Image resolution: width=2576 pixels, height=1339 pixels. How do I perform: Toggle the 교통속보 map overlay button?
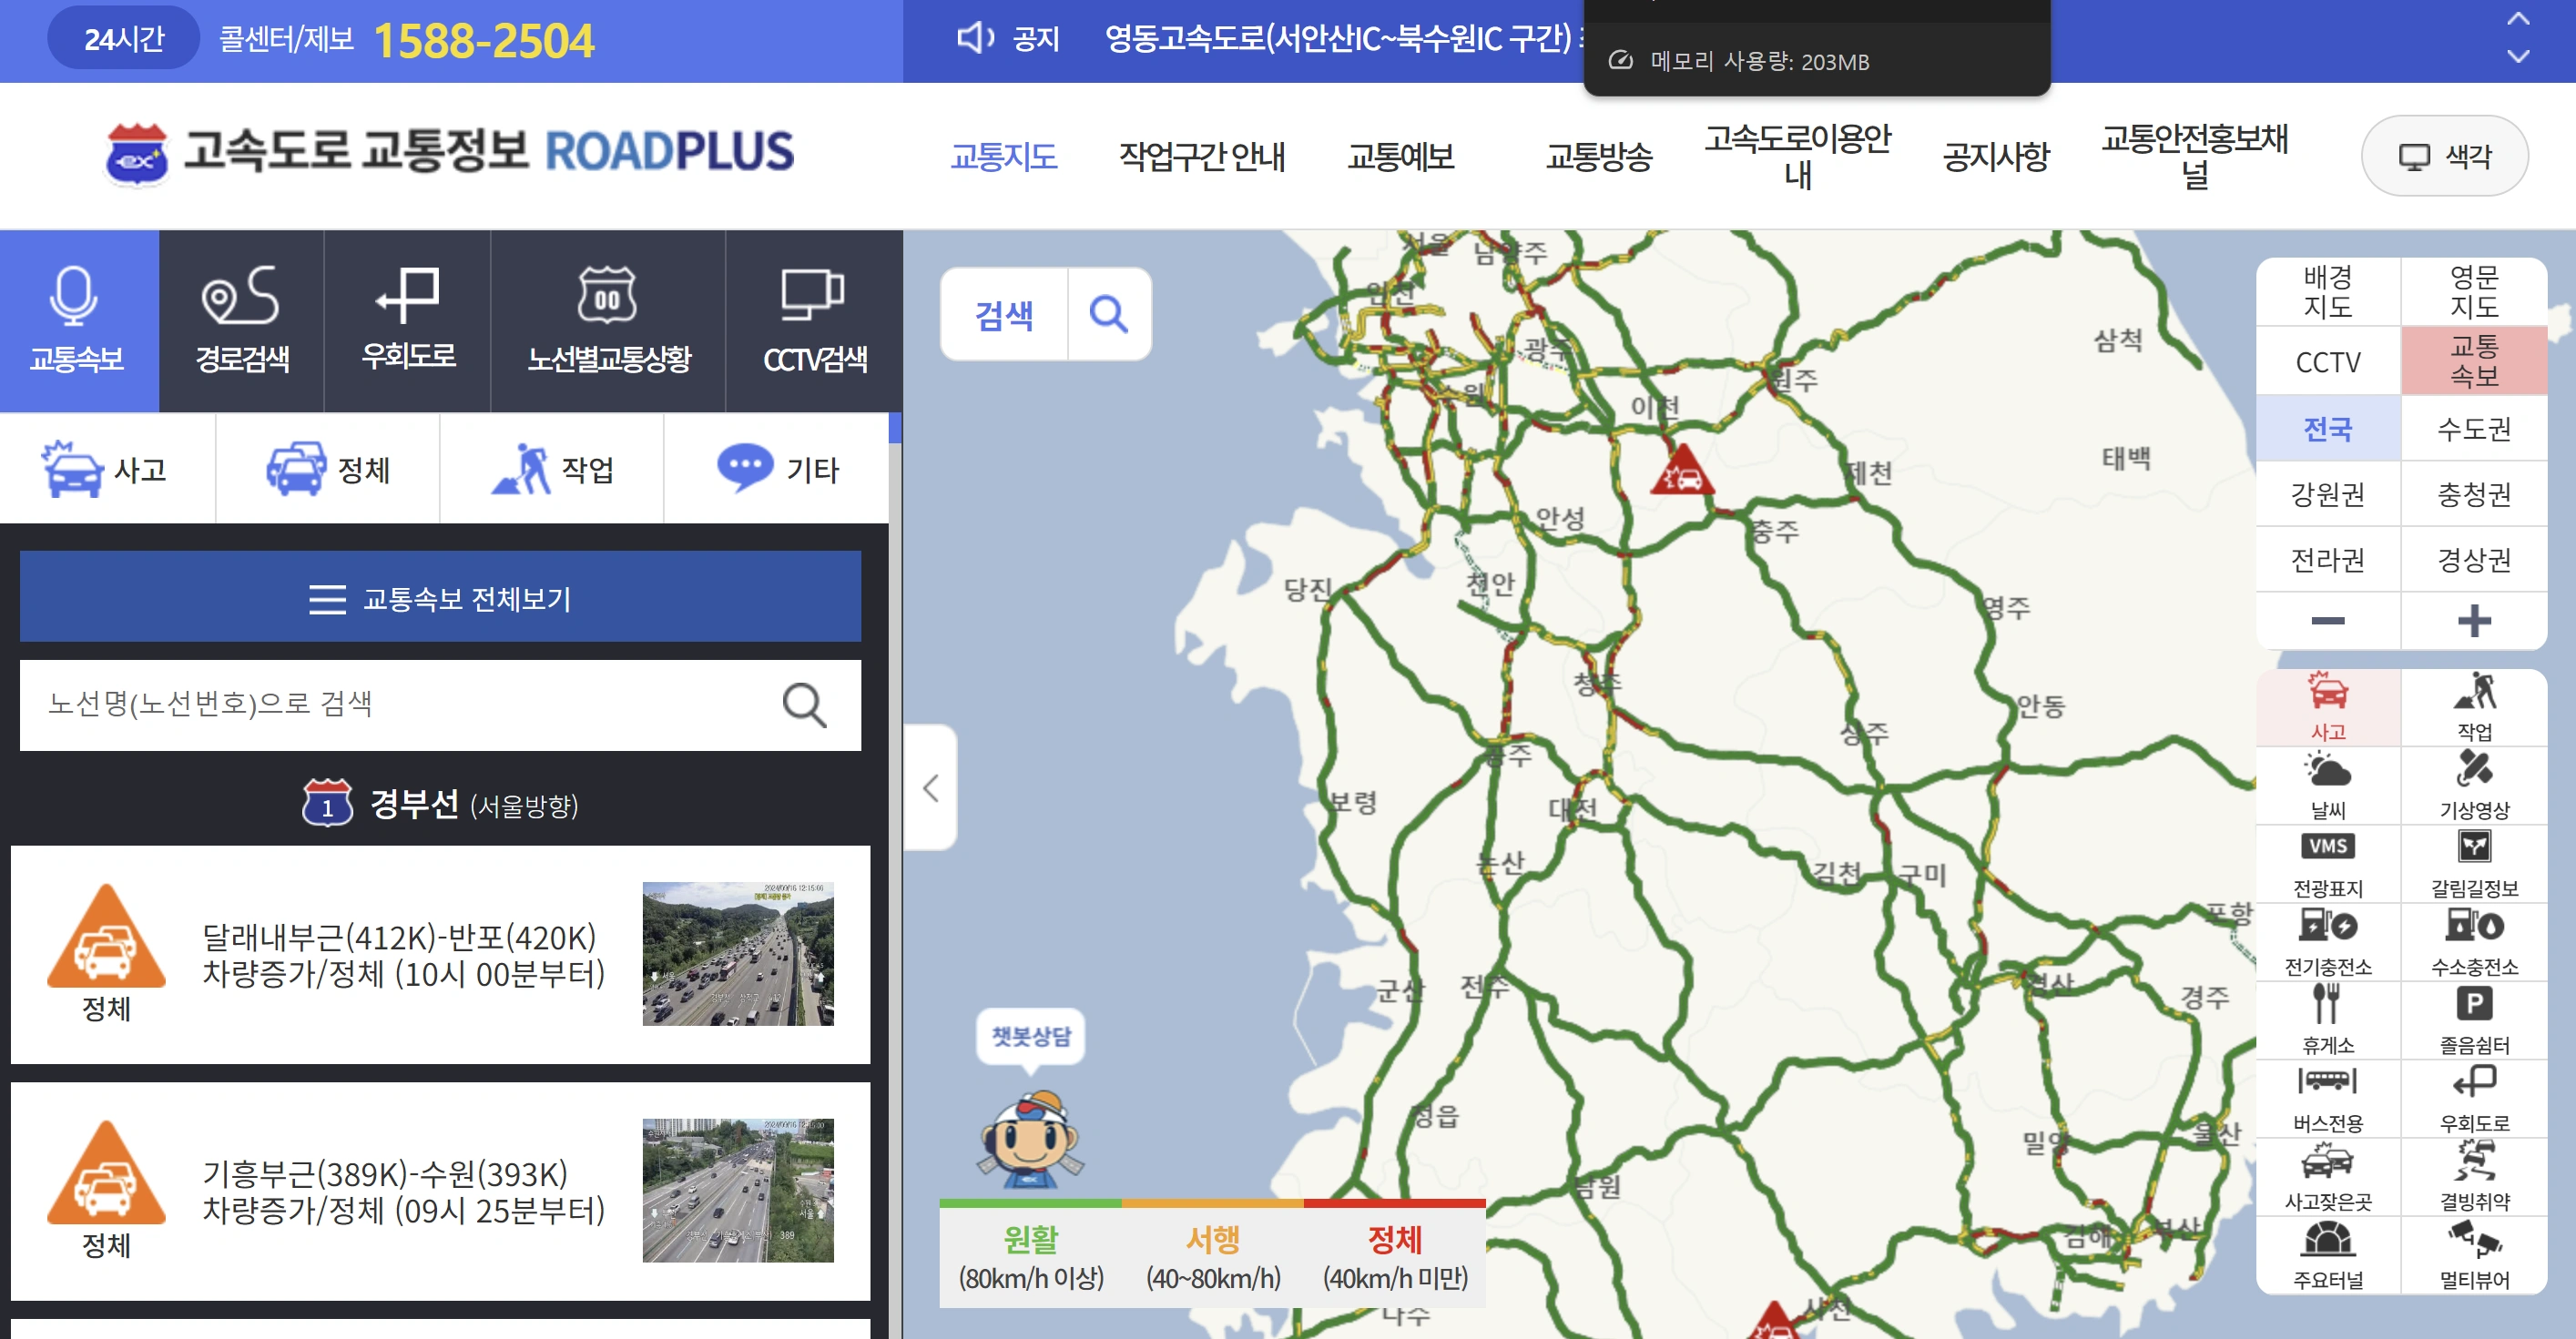tap(2473, 360)
